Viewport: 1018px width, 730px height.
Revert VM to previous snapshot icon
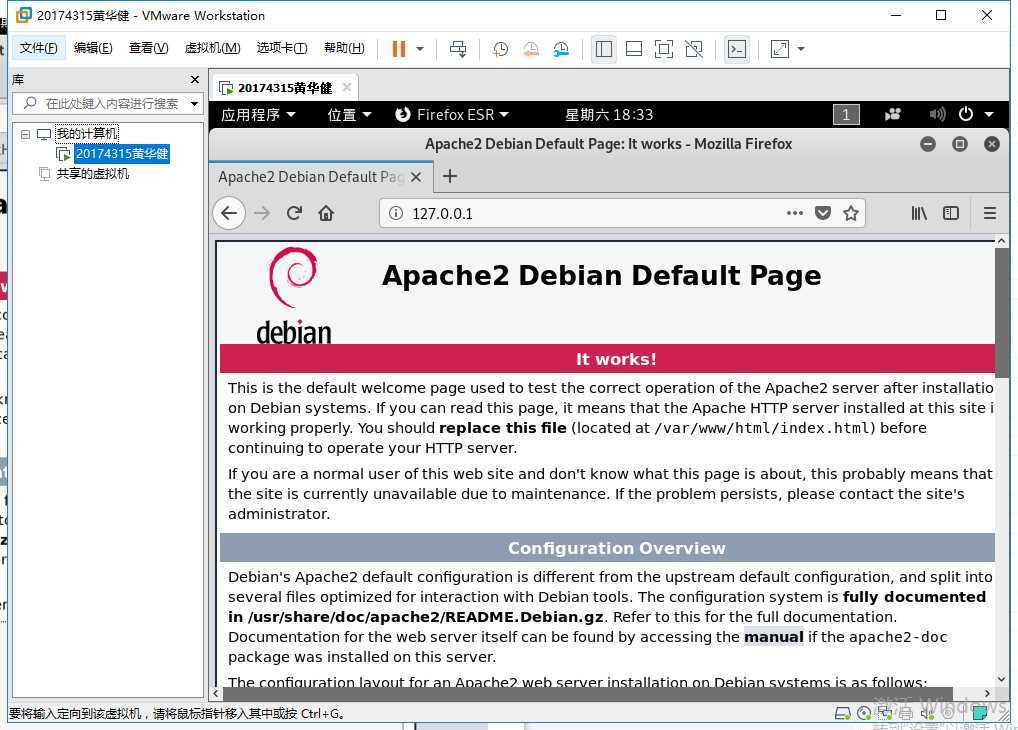click(530, 49)
